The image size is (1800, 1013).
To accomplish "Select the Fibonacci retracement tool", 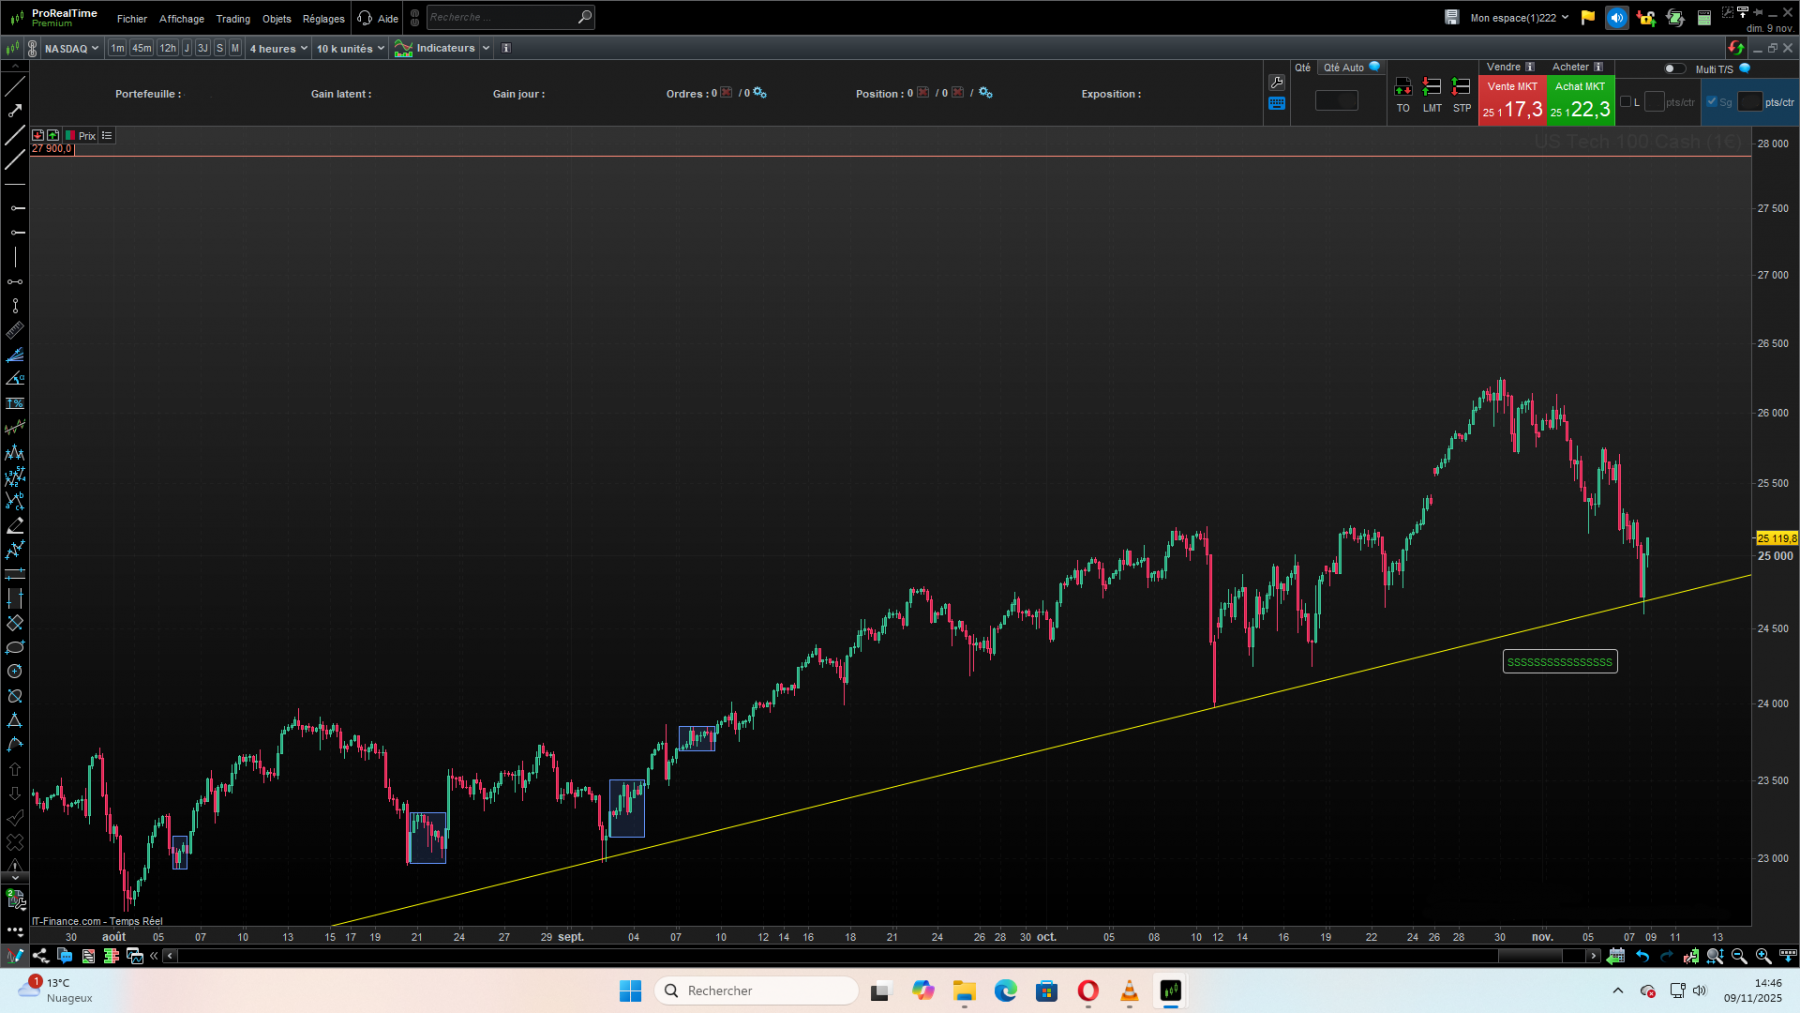I will pyautogui.click(x=15, y=403).
